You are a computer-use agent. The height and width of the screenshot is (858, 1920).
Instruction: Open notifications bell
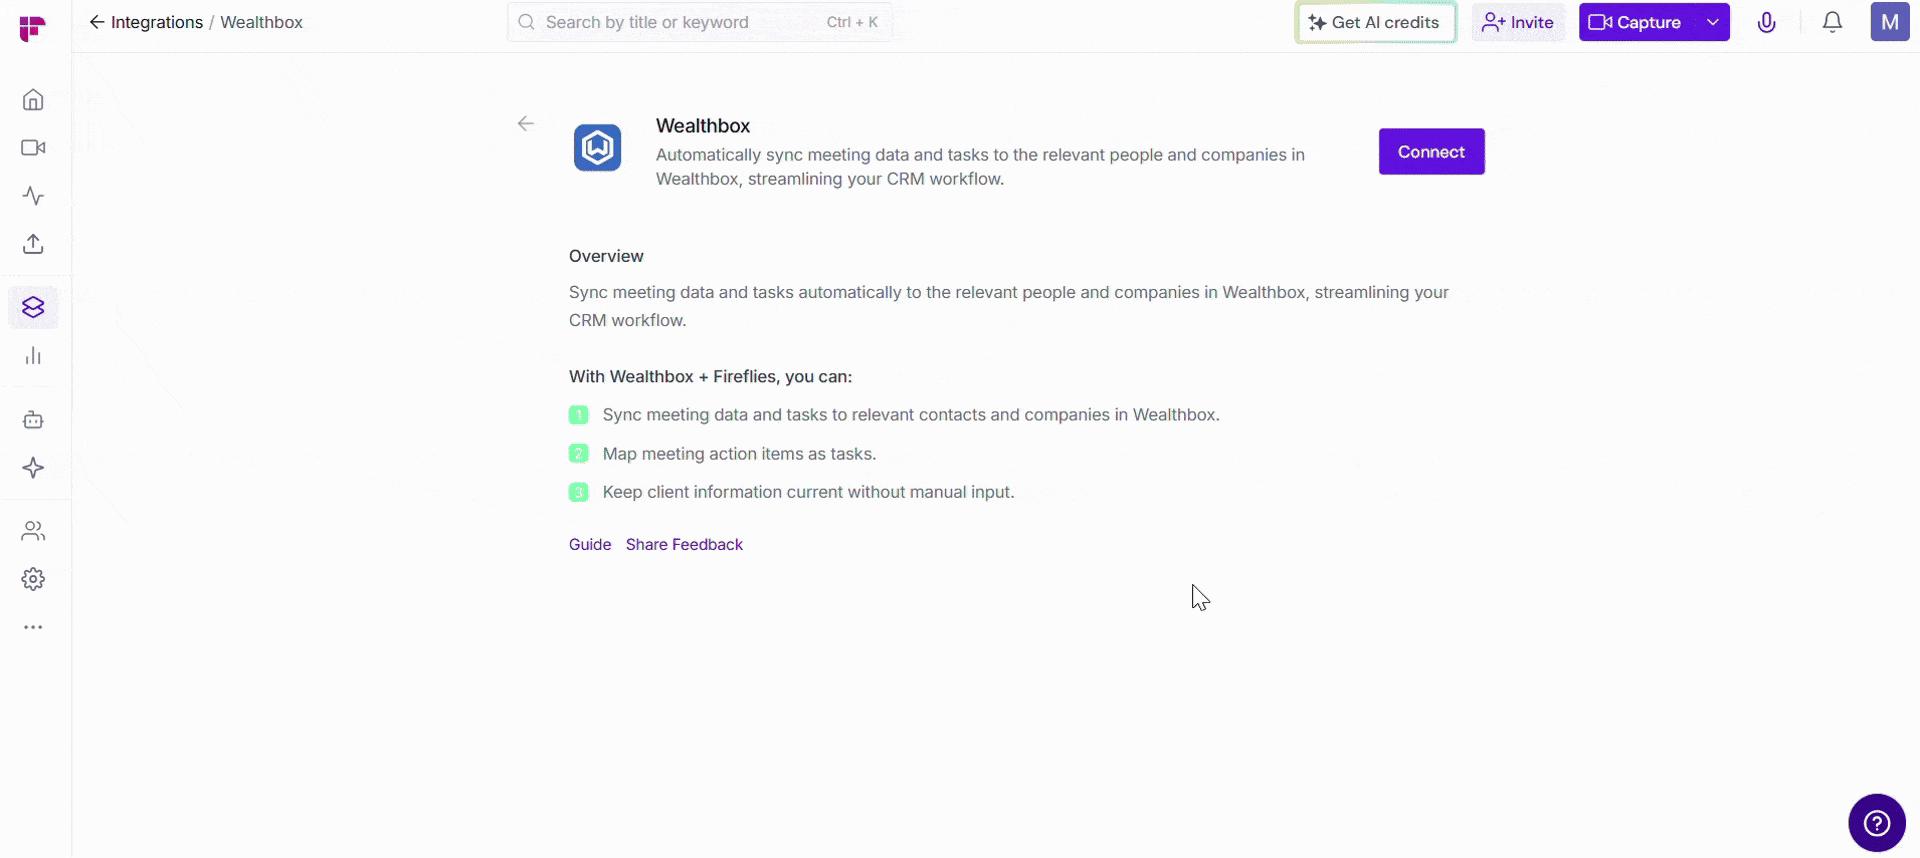pos(1832,22)
